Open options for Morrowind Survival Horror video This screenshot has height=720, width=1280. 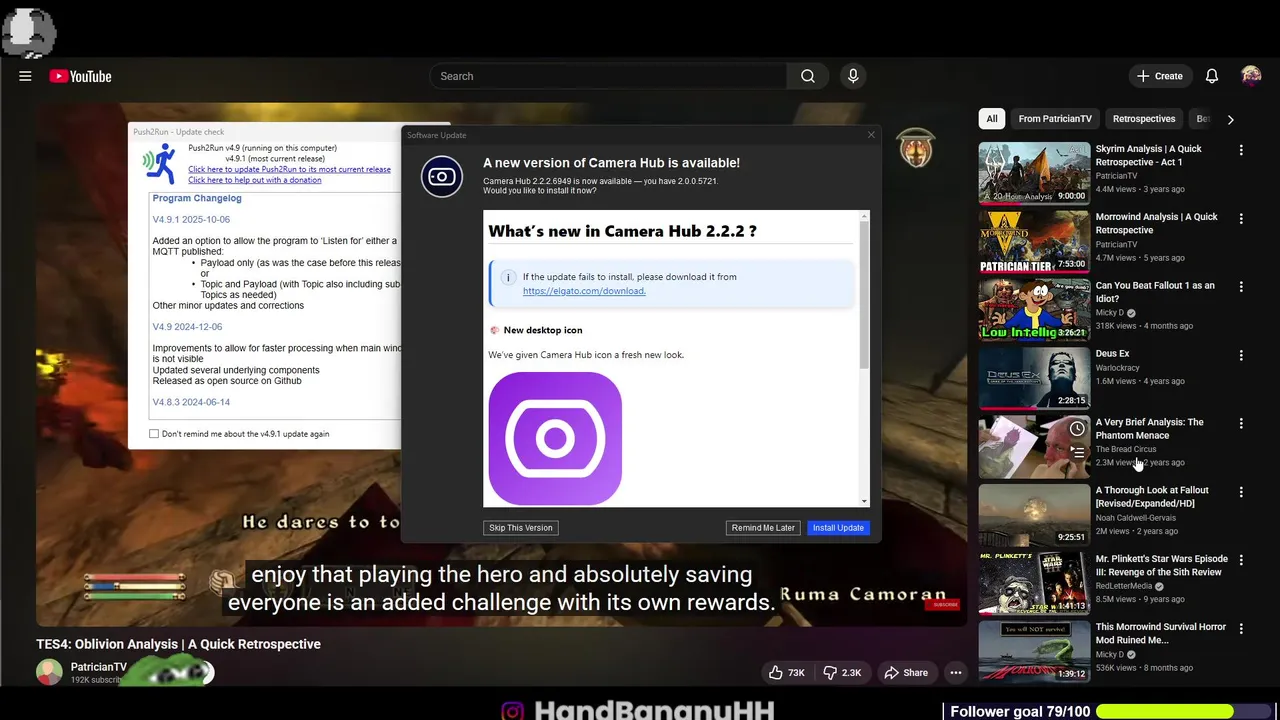pyautogui.click(x=1241, y=628)
